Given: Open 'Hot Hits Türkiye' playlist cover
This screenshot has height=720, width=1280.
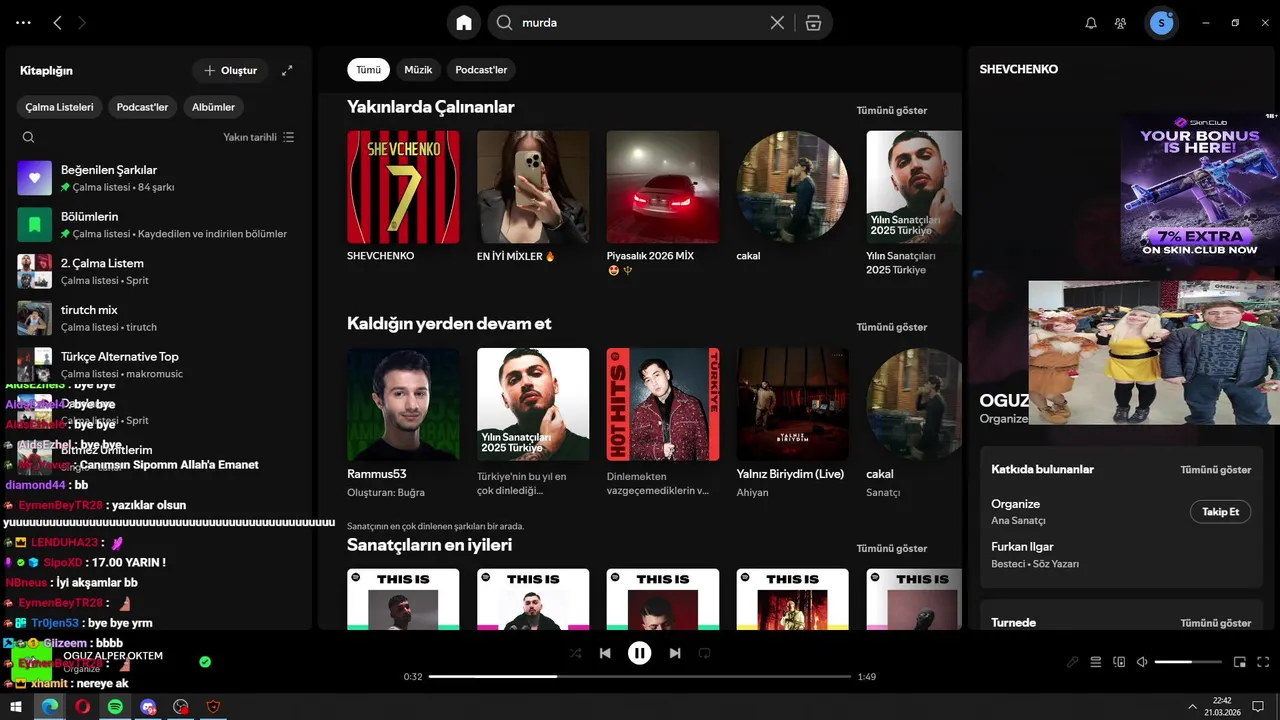Looking at the screenshot, I should (x=663, y=404).
